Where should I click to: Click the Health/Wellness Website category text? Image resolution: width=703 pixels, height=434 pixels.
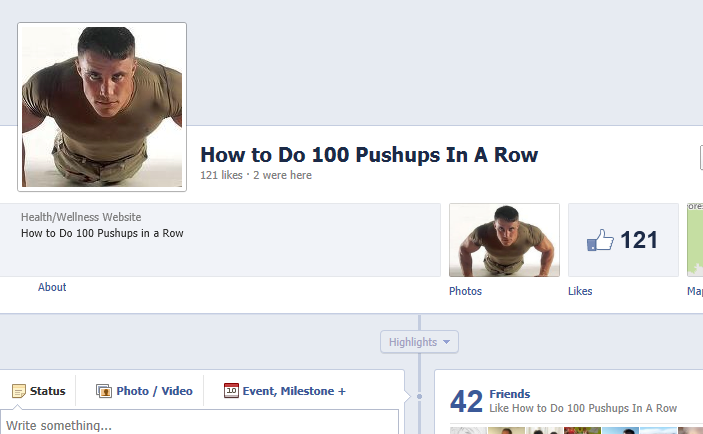(x=81, y=217)
